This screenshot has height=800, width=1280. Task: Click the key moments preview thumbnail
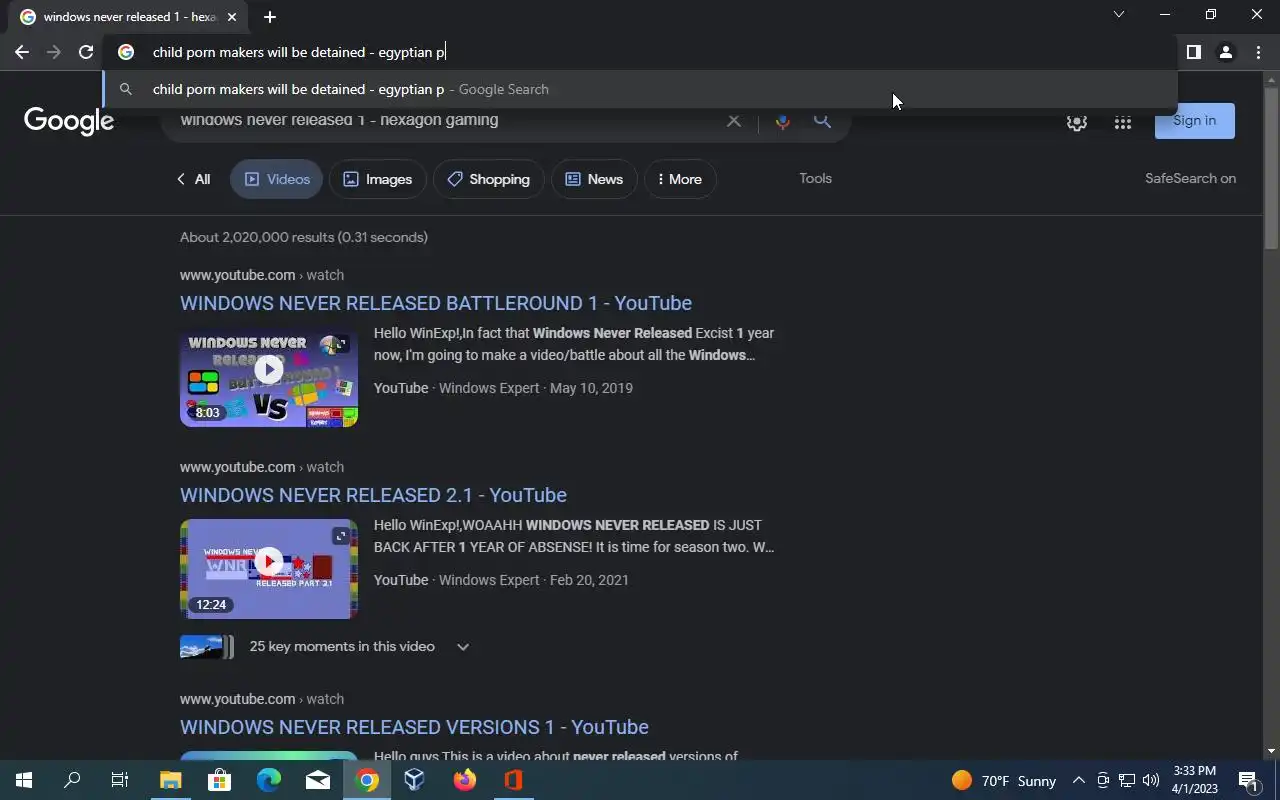[x=206, y=647]
